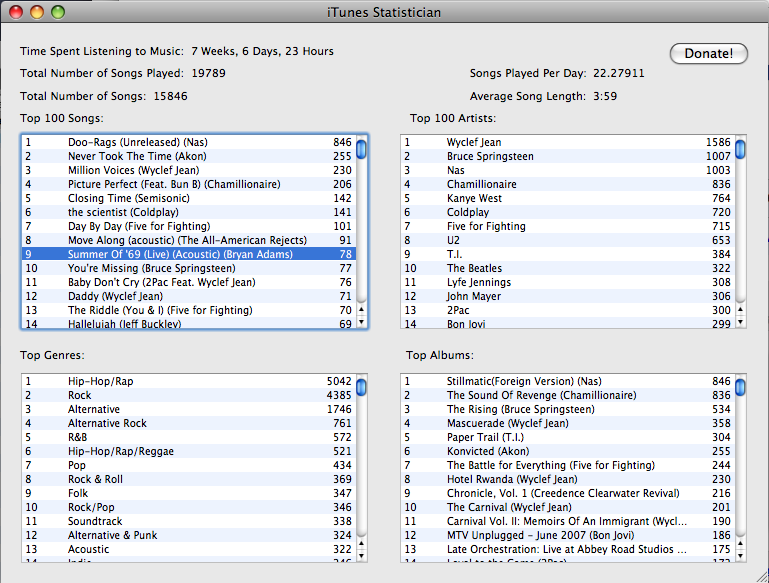Zoom the iTunes Statistician window
The height and width of the screenshot is (583, 769).
point(58,12)
